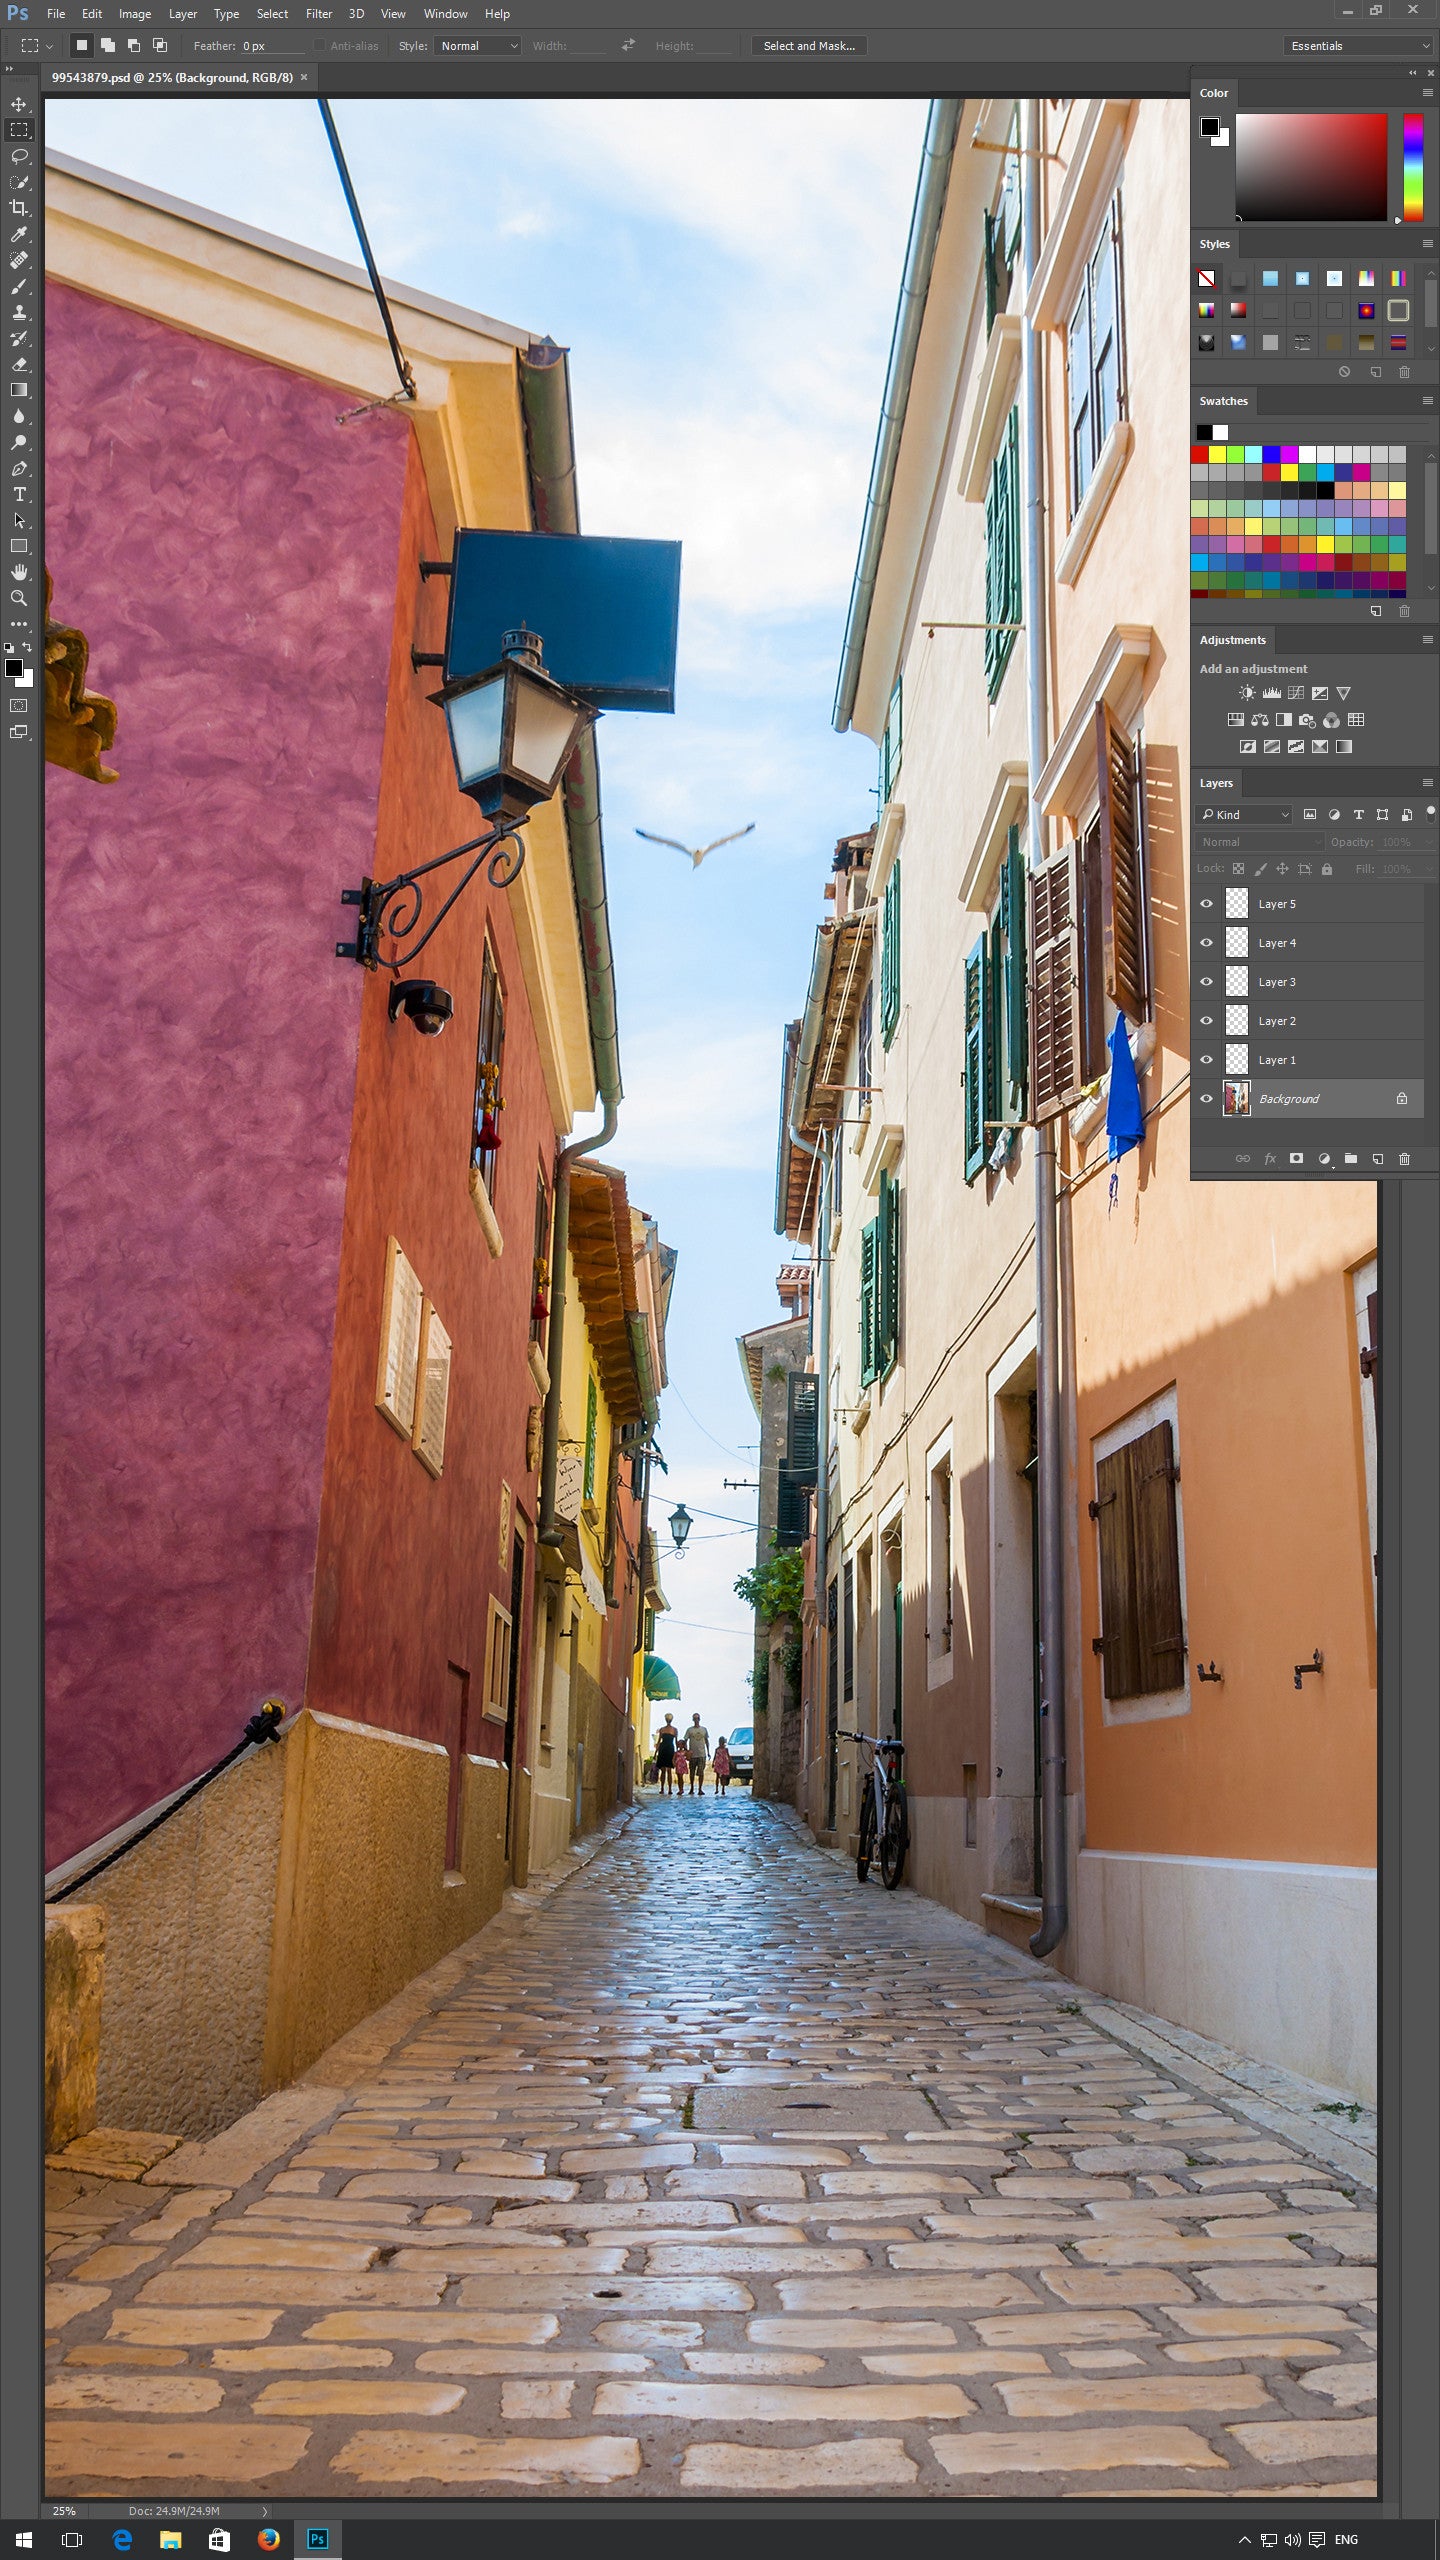Image resolution: width=1440 pixels, height=2560 pixels.
Task: Pick a color from the hue spectrum strip
Action: click(x=1412, y=166)
